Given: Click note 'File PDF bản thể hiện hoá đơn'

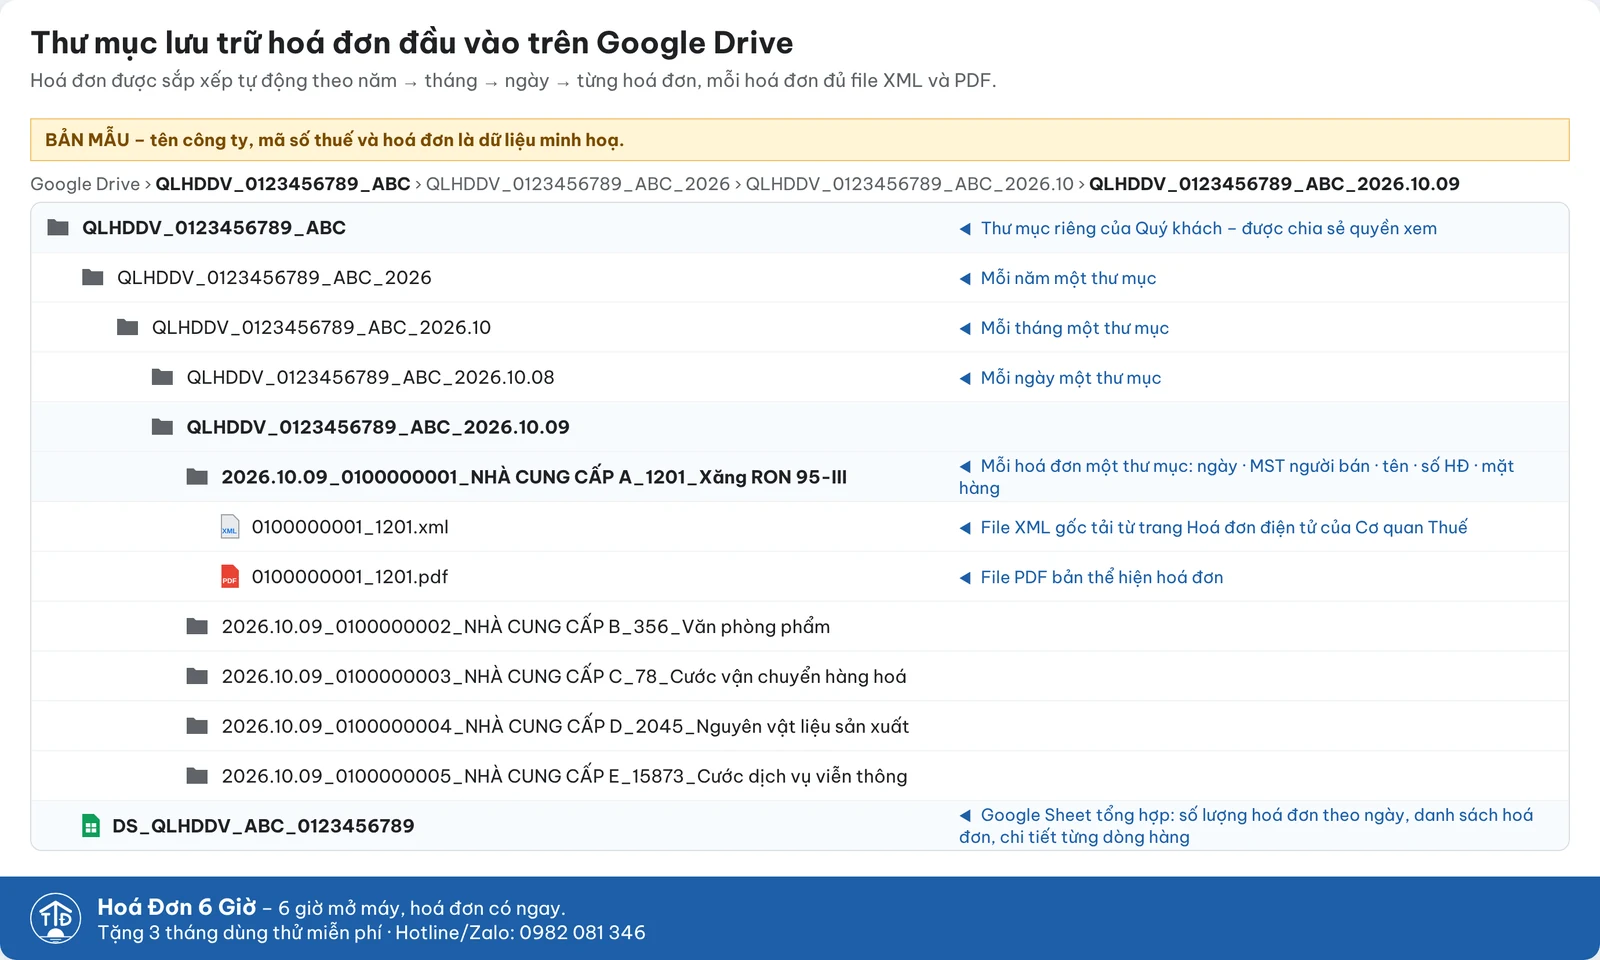Looking at the screenshot, I should point(1091,577).
